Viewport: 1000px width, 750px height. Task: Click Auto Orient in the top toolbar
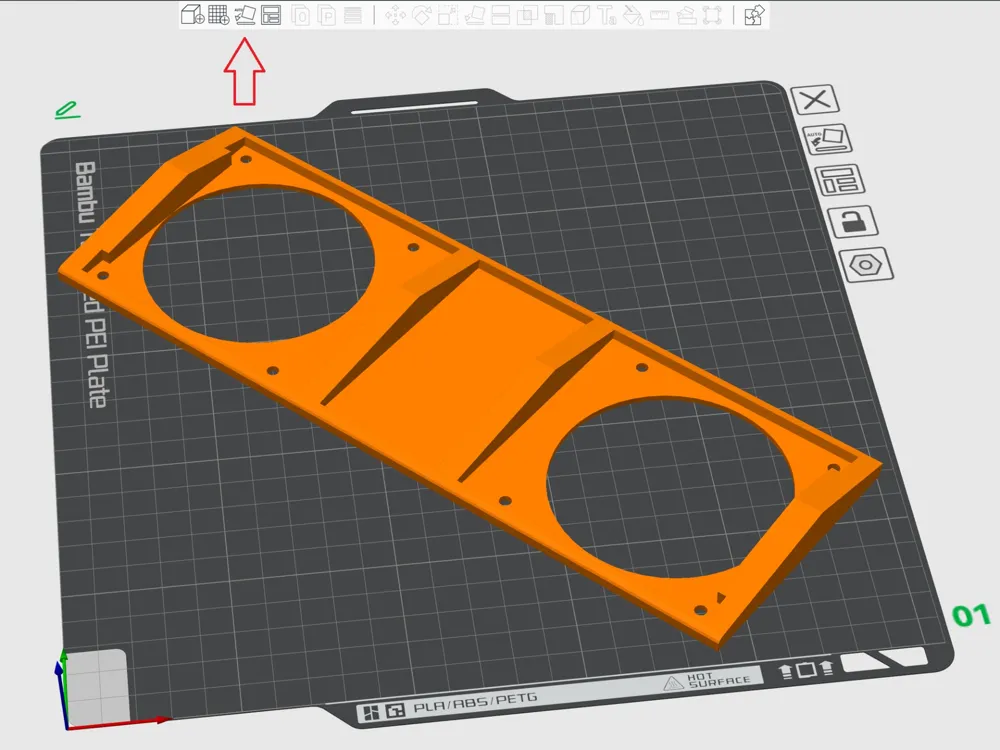tap(245, 15)
